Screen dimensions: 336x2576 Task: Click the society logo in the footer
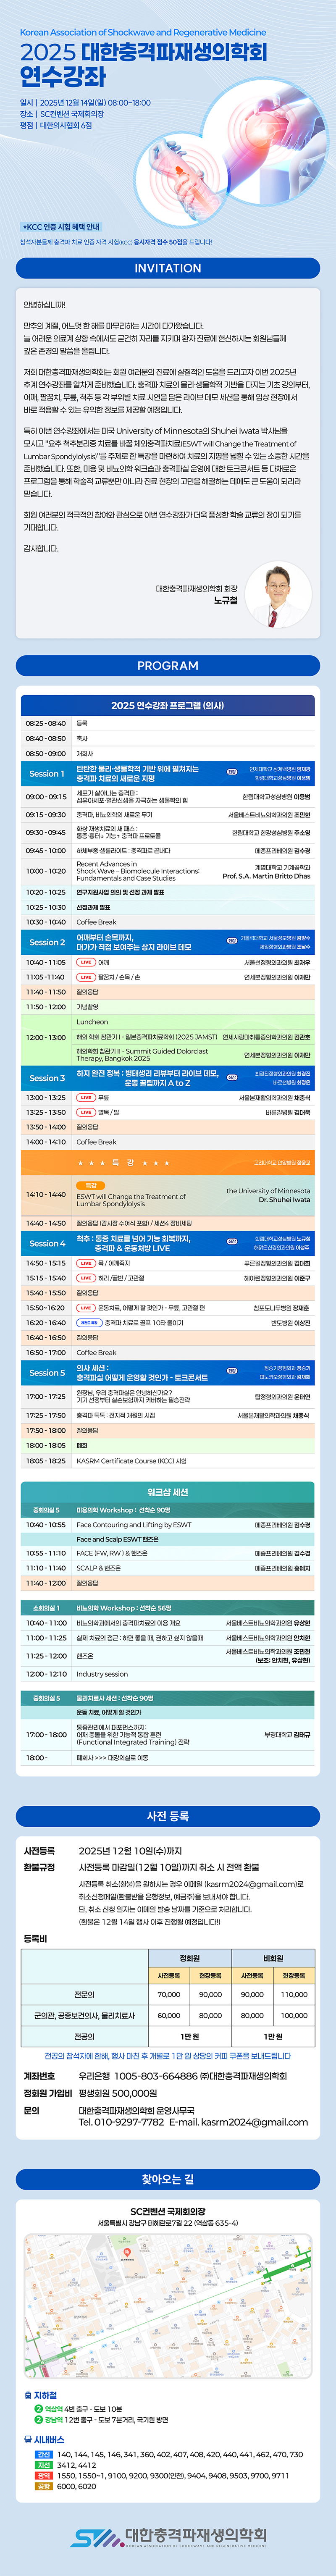pos(168,2536)
